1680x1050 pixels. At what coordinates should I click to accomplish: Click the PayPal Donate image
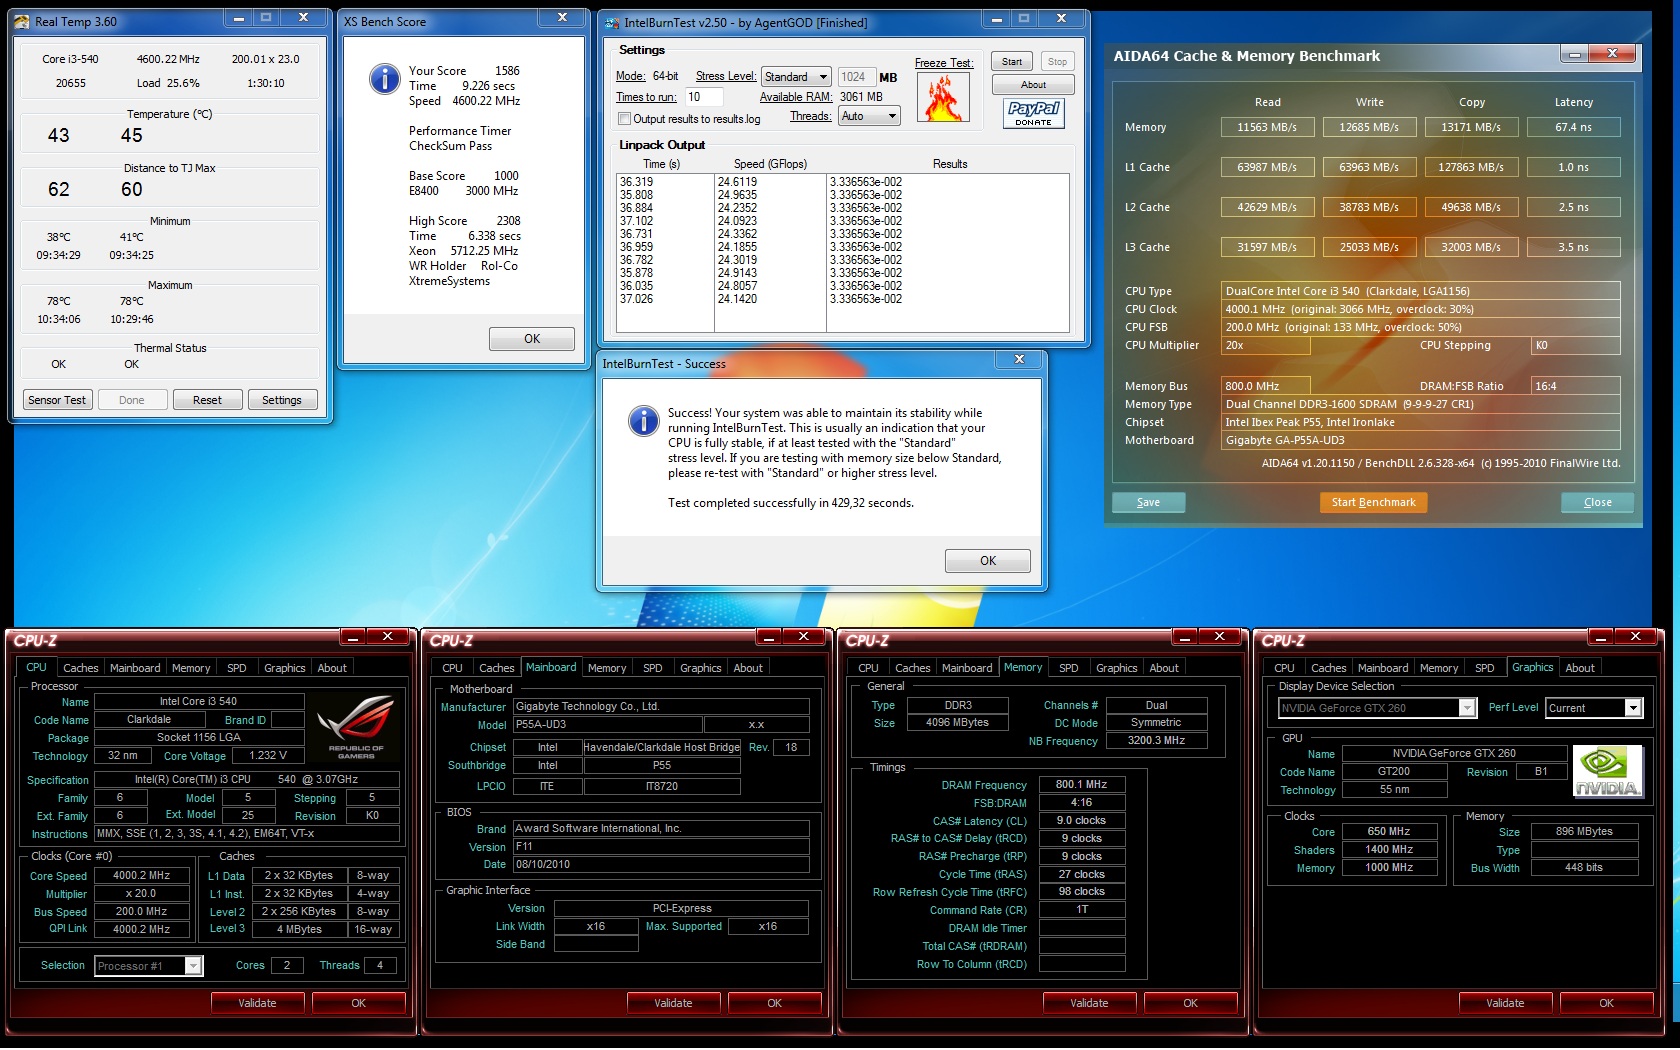coord(1033,113)
